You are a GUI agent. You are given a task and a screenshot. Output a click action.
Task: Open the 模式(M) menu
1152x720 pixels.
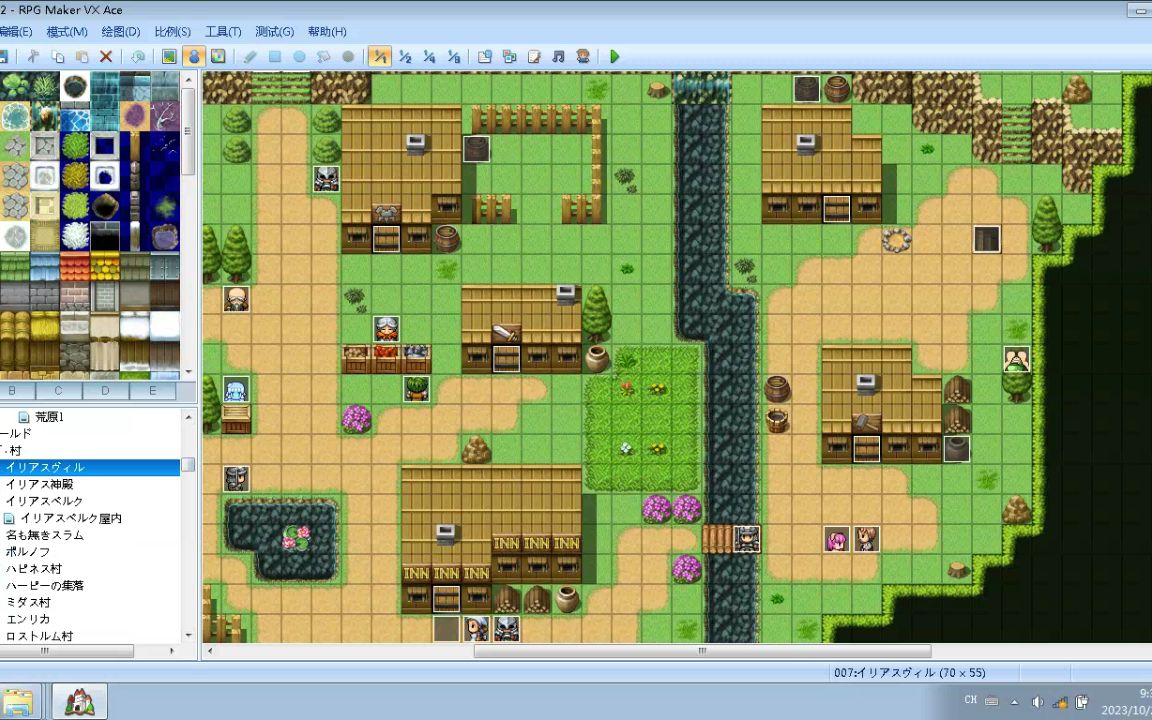pyautogui.click(x=67, y=32)
